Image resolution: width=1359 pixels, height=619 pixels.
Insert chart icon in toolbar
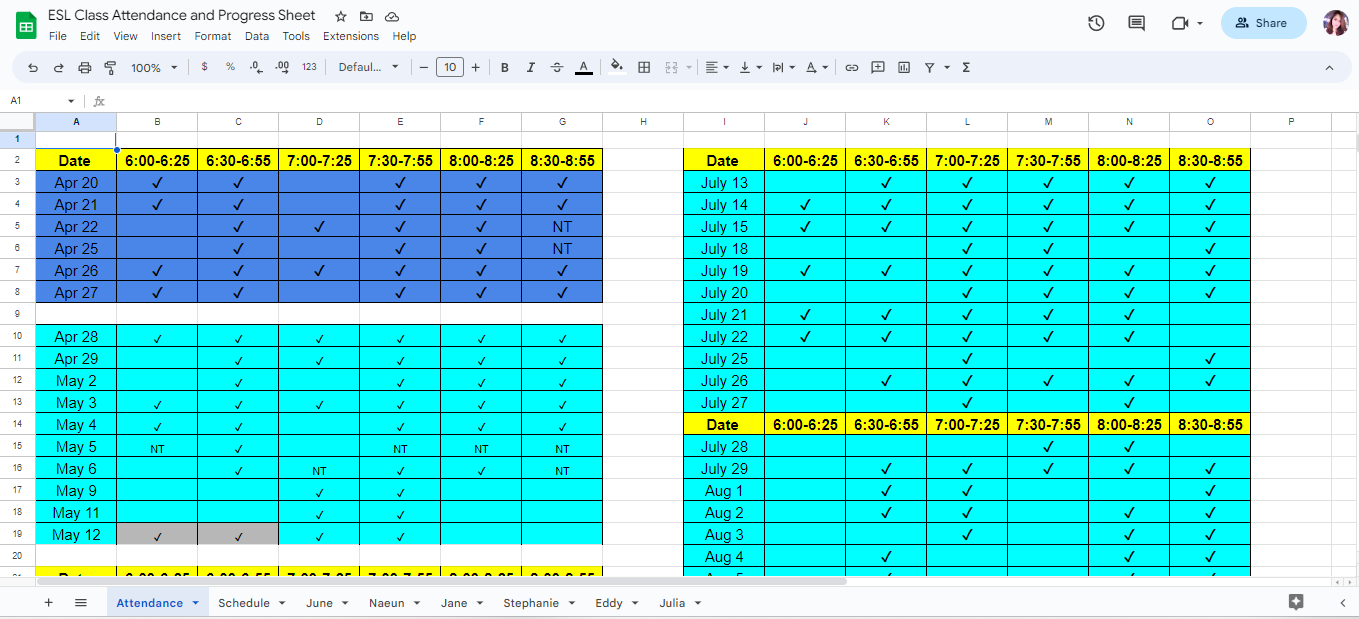[x=904, y=67]
